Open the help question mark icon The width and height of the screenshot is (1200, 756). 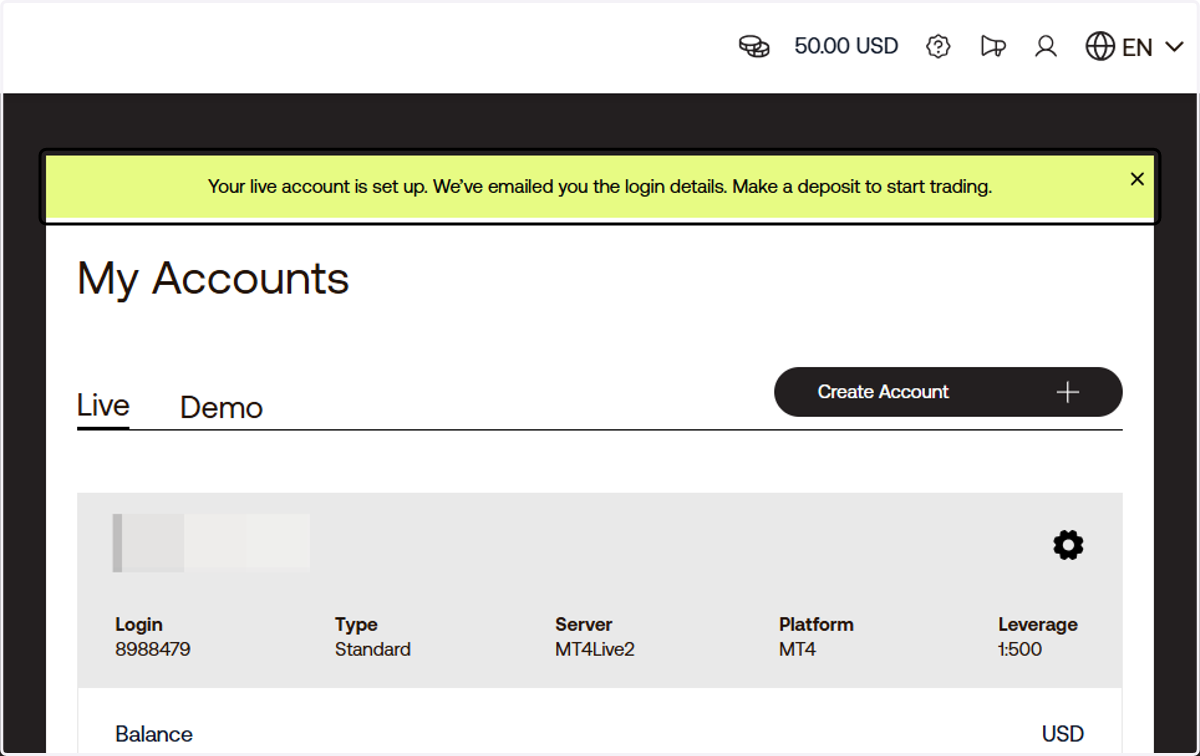(938, 46)
